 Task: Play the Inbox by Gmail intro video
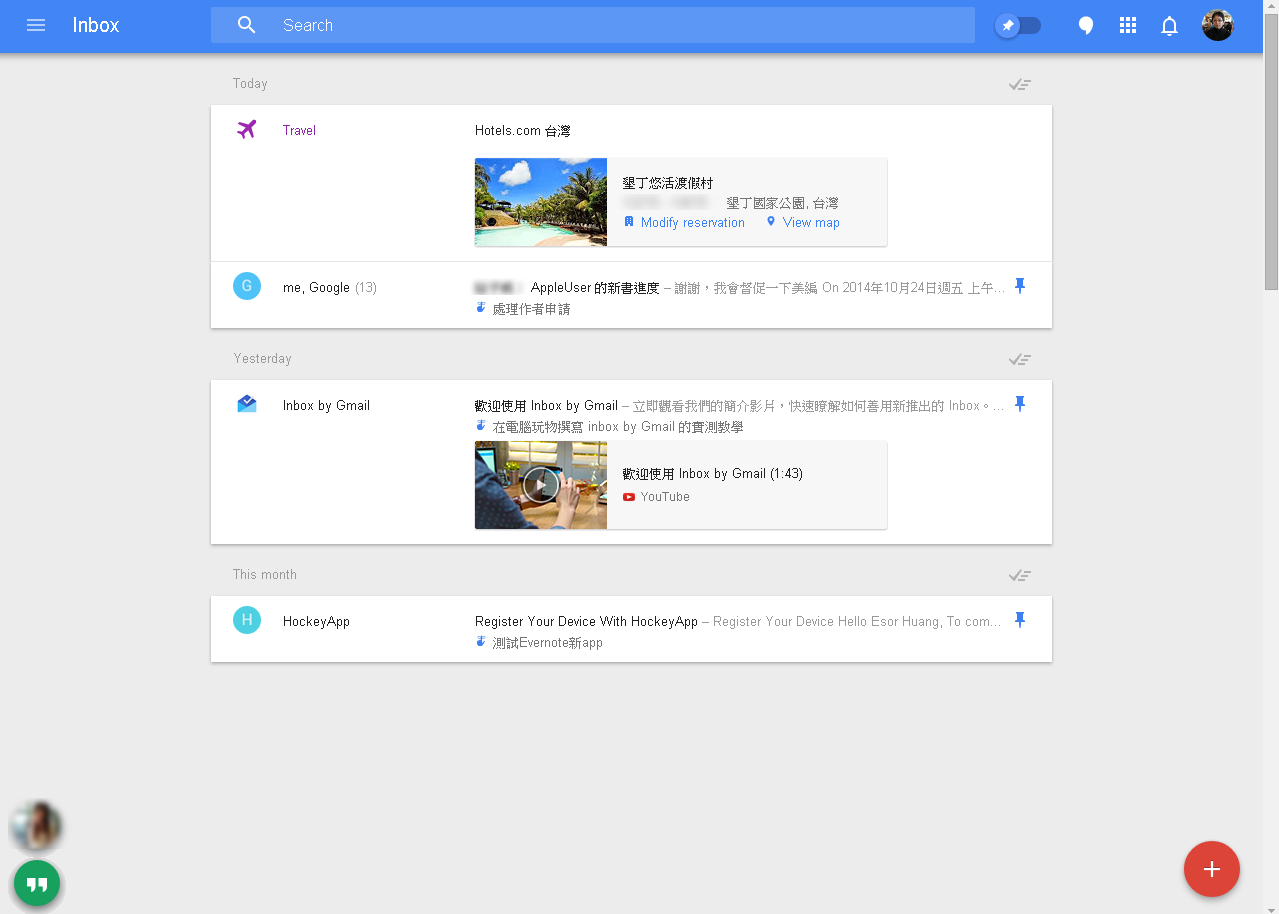tap(540, 484)
